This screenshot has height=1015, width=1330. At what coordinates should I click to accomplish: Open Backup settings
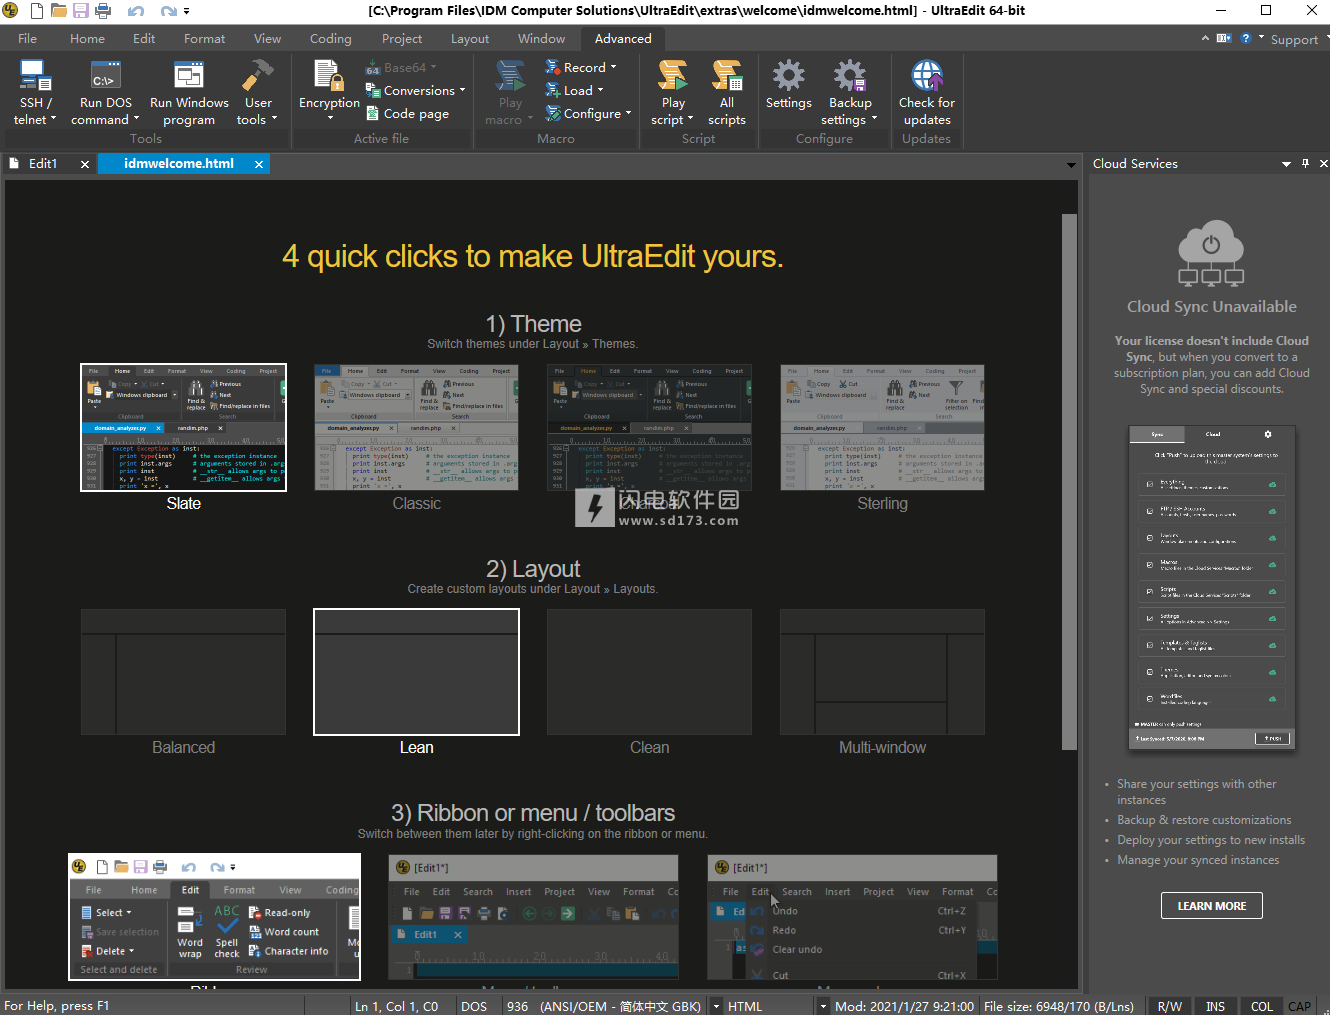[x=850, y=92]
